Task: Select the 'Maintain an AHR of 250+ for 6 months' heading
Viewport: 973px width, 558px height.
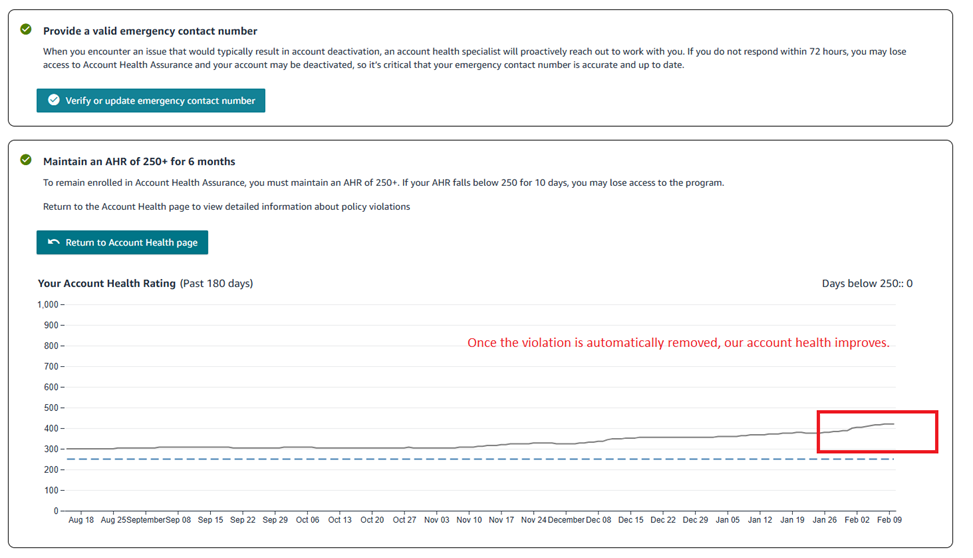Action: coord(139,161)
